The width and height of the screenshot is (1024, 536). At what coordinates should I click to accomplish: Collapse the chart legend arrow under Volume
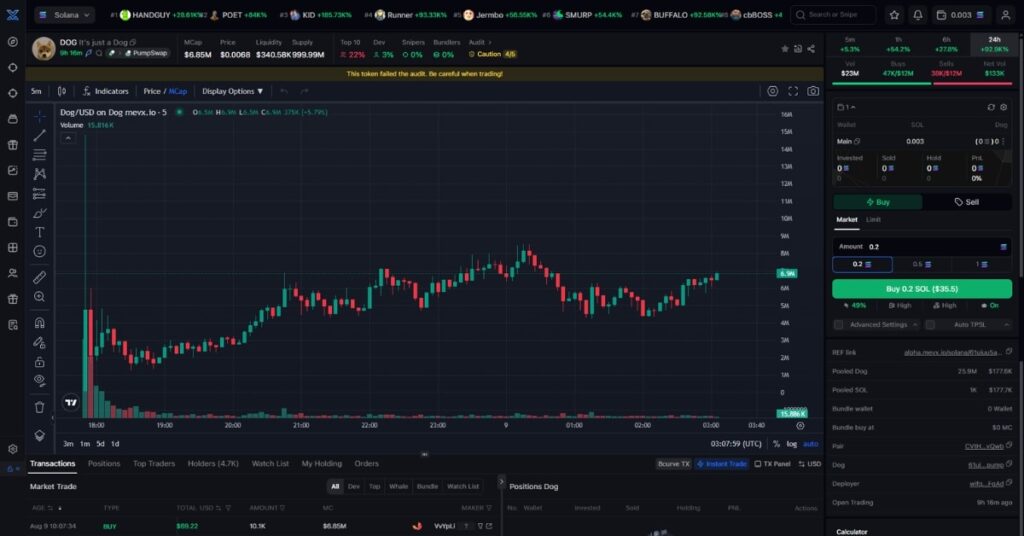click(x=68, y=138)
